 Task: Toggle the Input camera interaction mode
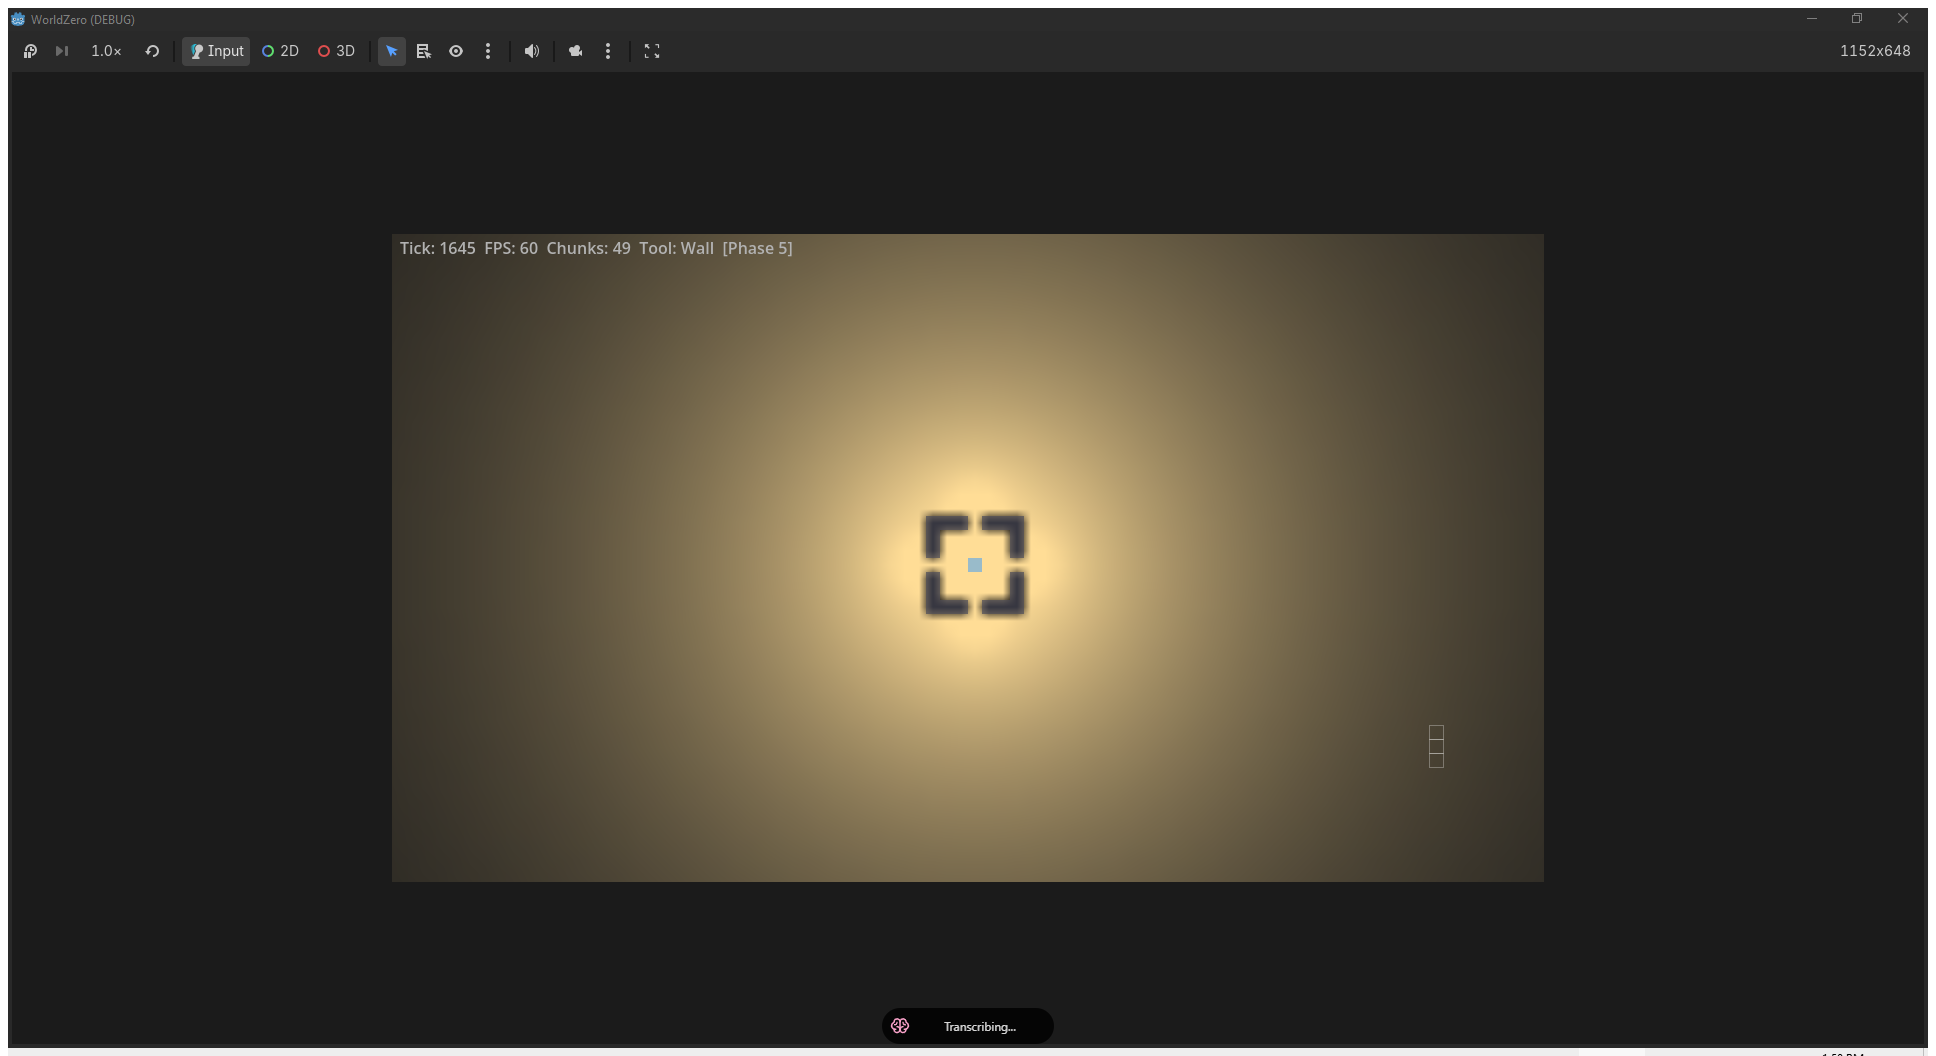[x=215, y=51]
